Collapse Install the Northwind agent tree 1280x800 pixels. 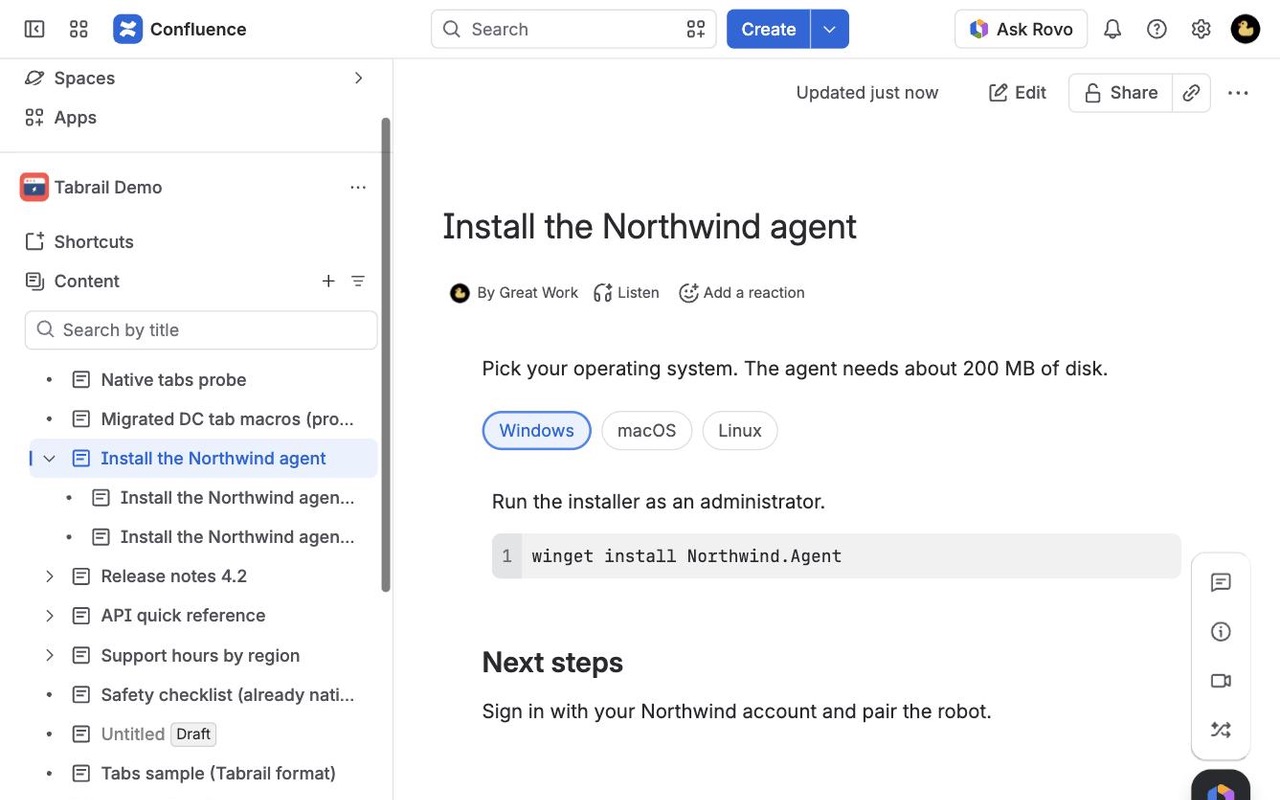coord(49,458)
